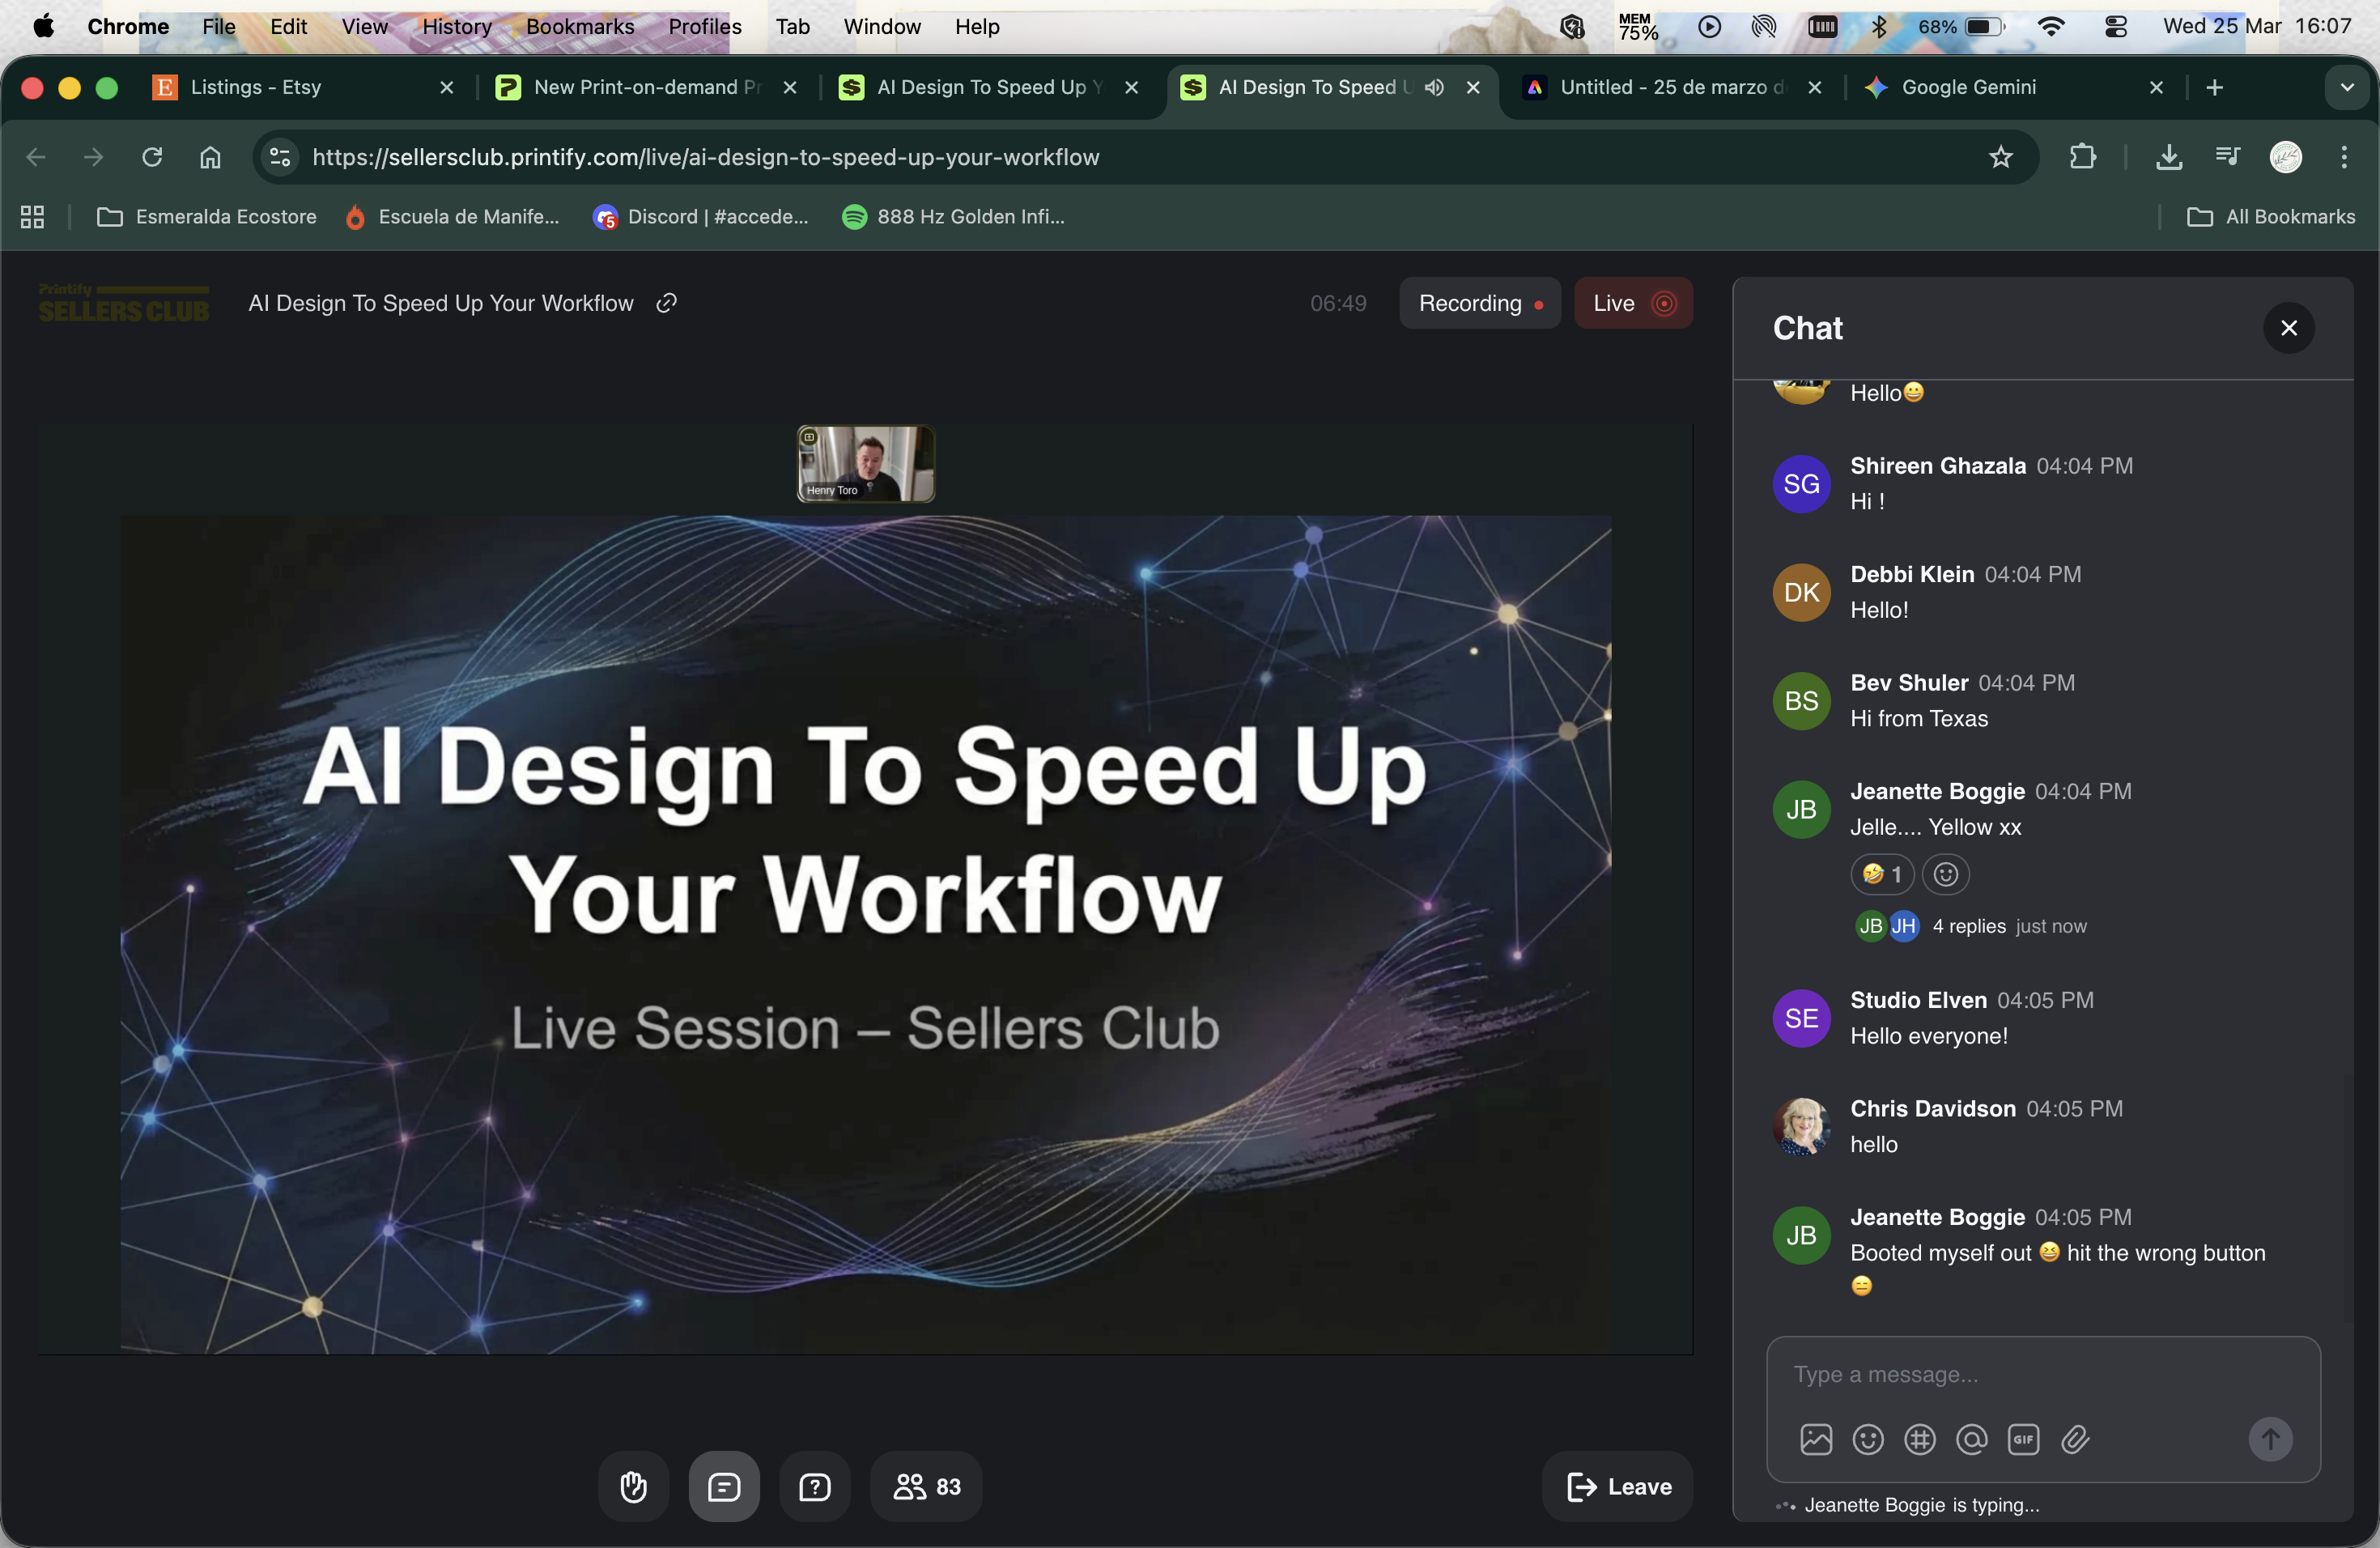2380x1548 pixels.
Task: Attach an image to chat message
Action: [x=1816, y=1439]
